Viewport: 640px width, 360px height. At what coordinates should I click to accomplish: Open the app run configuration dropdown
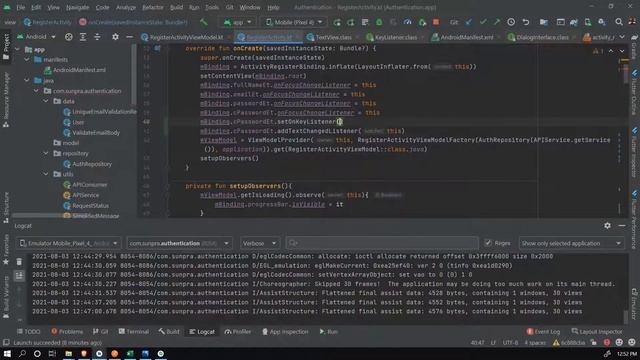pos(237,22)
